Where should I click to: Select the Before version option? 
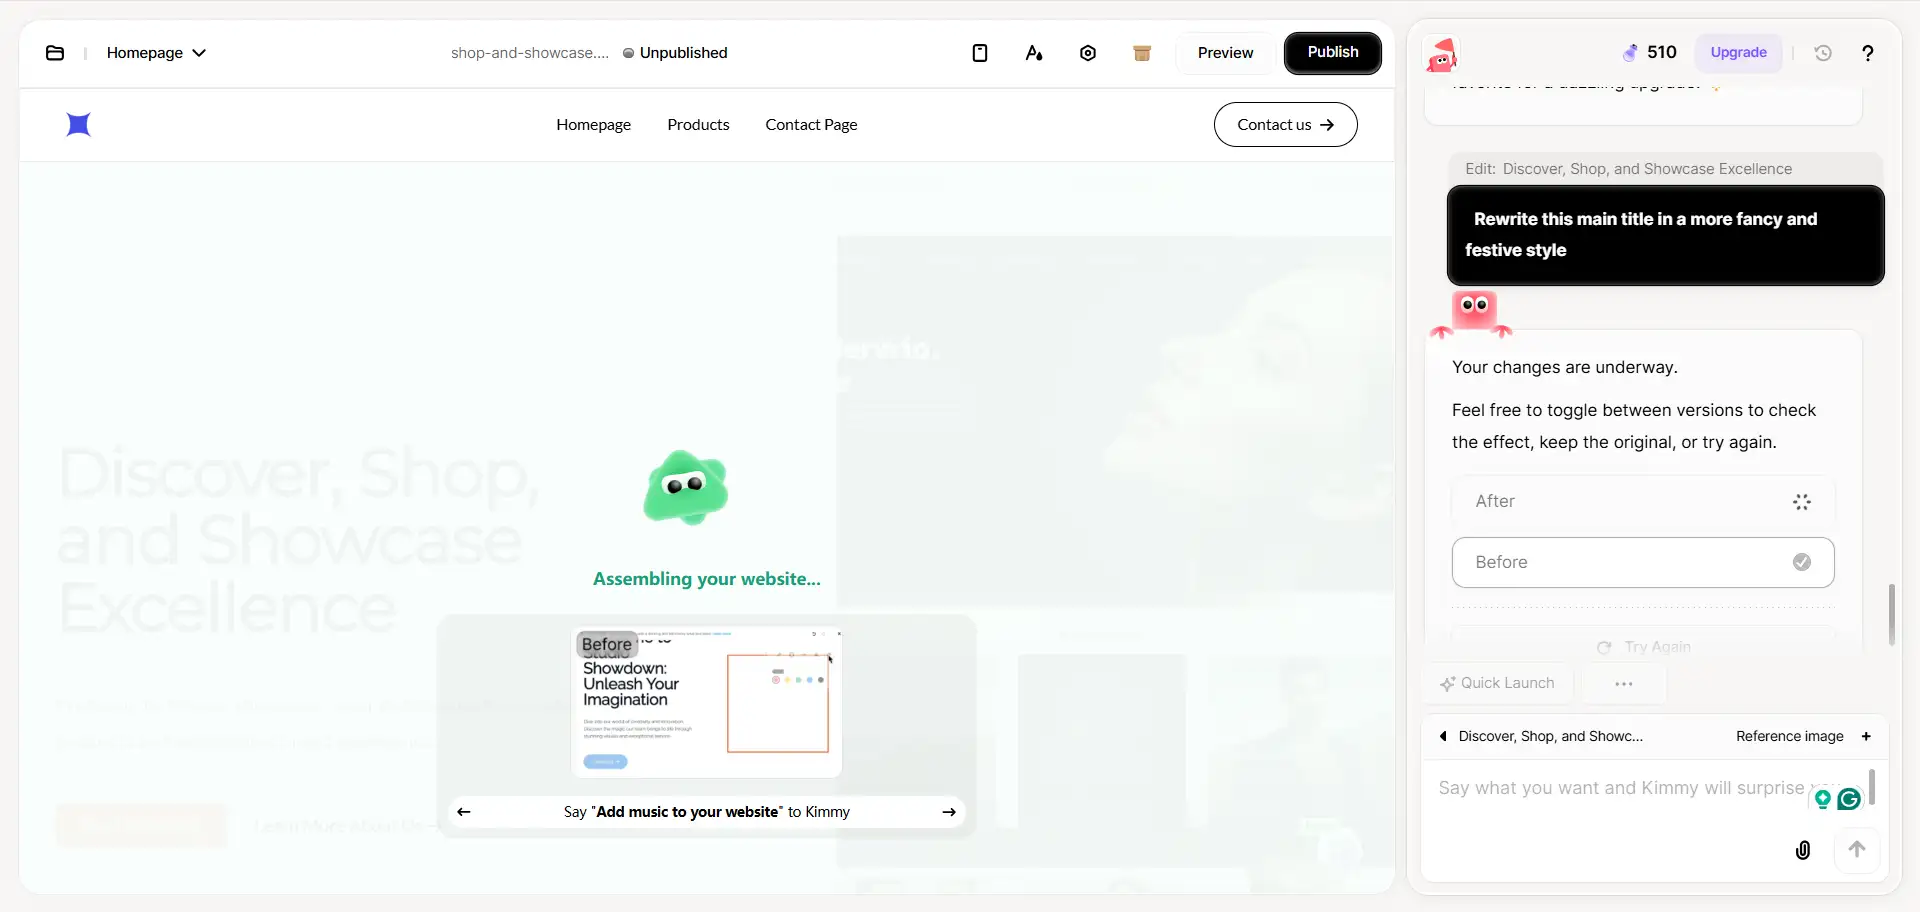(x=1642, y=562)
